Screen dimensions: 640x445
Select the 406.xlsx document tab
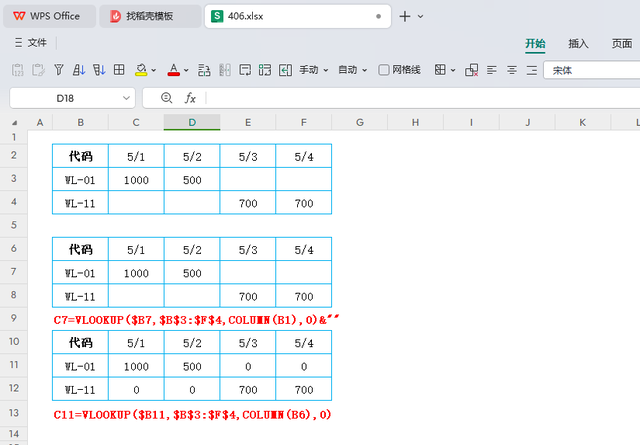coord(298,16)
